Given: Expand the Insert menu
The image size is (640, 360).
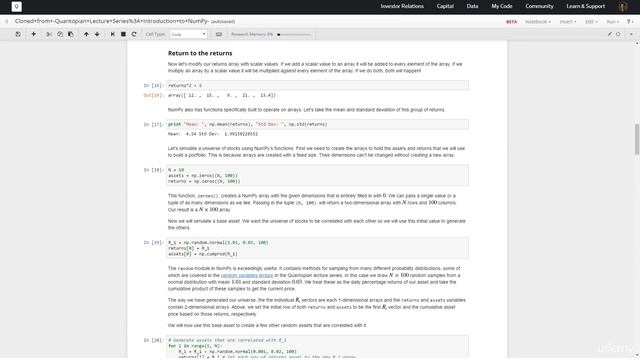Looking at the screenshot, I should (568, 22).
